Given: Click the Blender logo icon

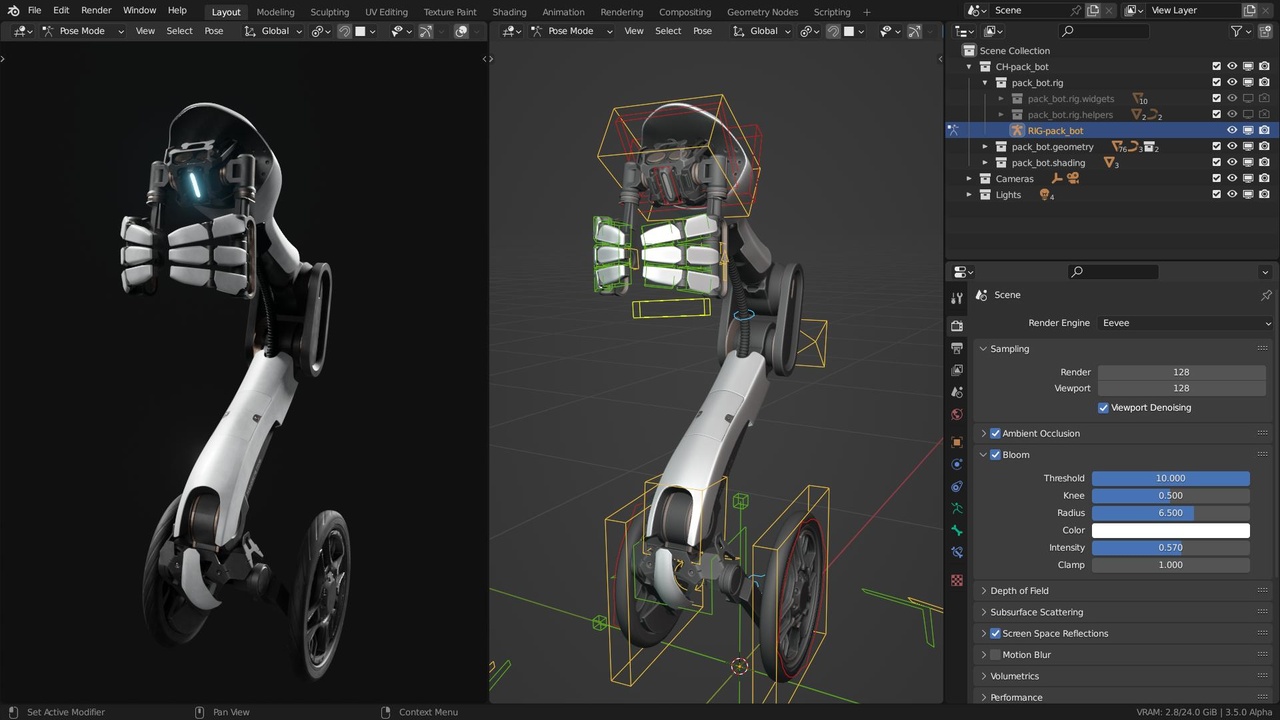Looking at the screenshot, I should [13, 10].
